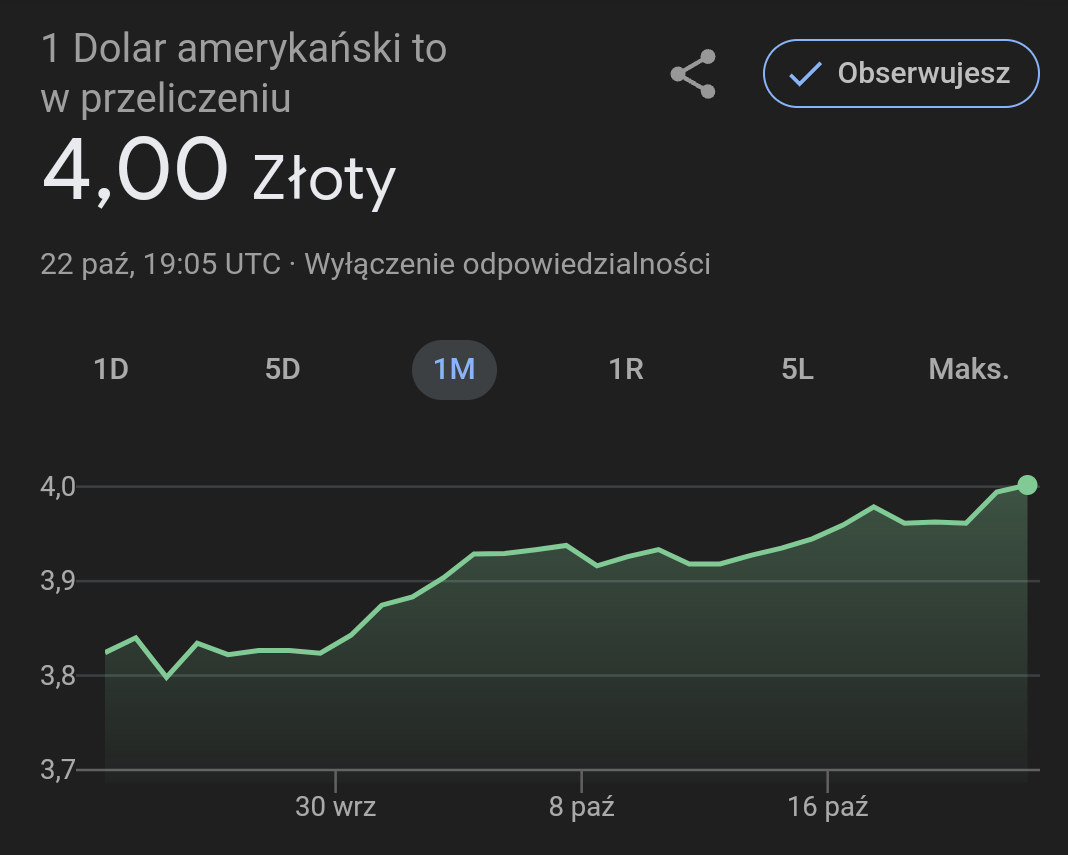Image resolution: width=1068 pixels, height=855 pixels.
Task: Click the '1 Dolar amerykański to' heading
Action: (x=244, y=49)
